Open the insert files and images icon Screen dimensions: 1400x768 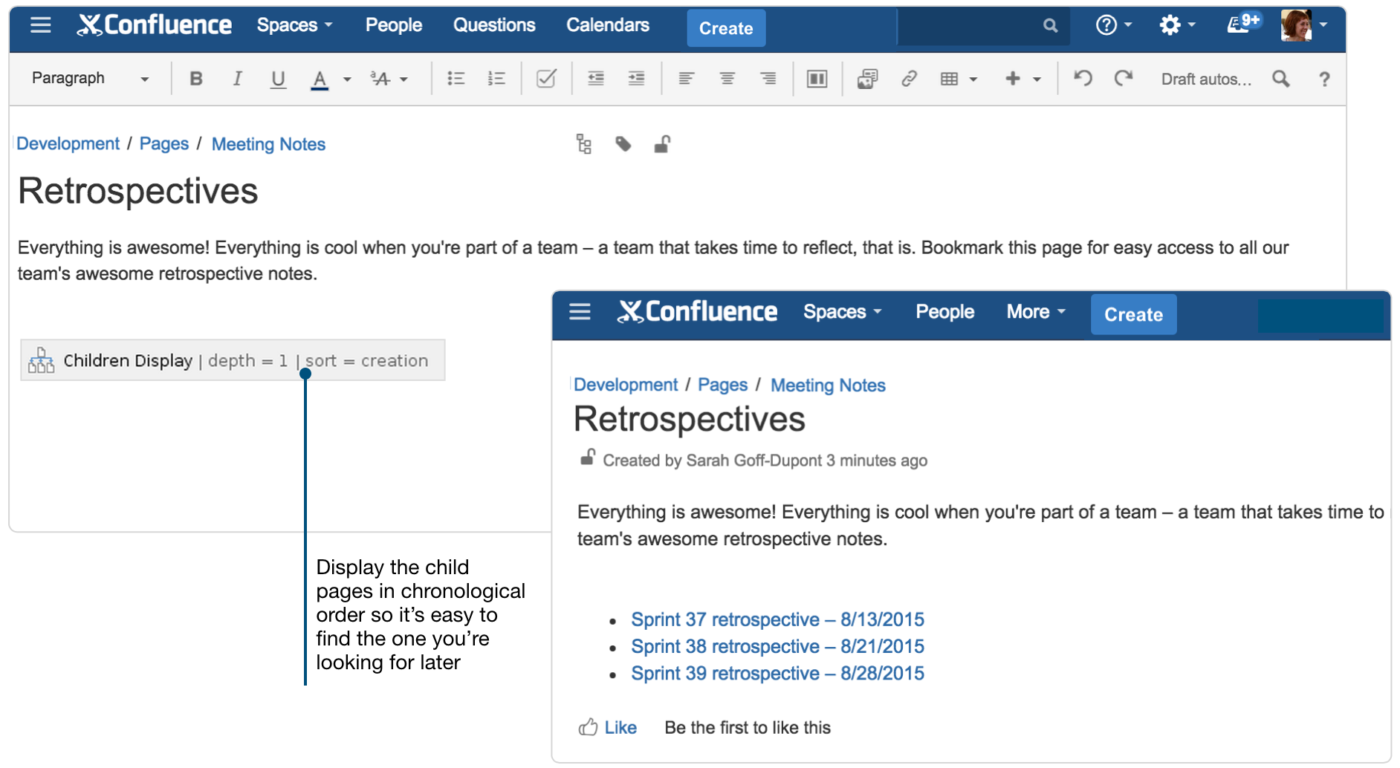(x=866, y=78)
